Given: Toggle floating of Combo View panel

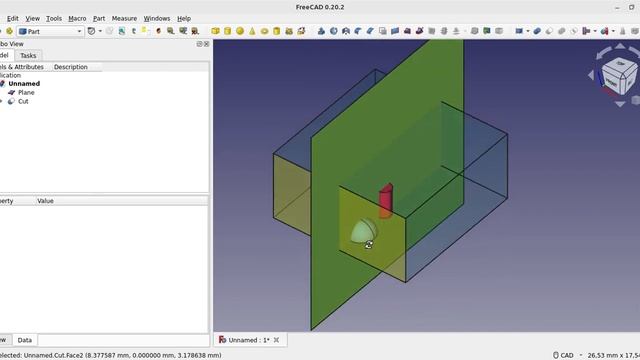Looking at the screenshot, I should 199,44.
